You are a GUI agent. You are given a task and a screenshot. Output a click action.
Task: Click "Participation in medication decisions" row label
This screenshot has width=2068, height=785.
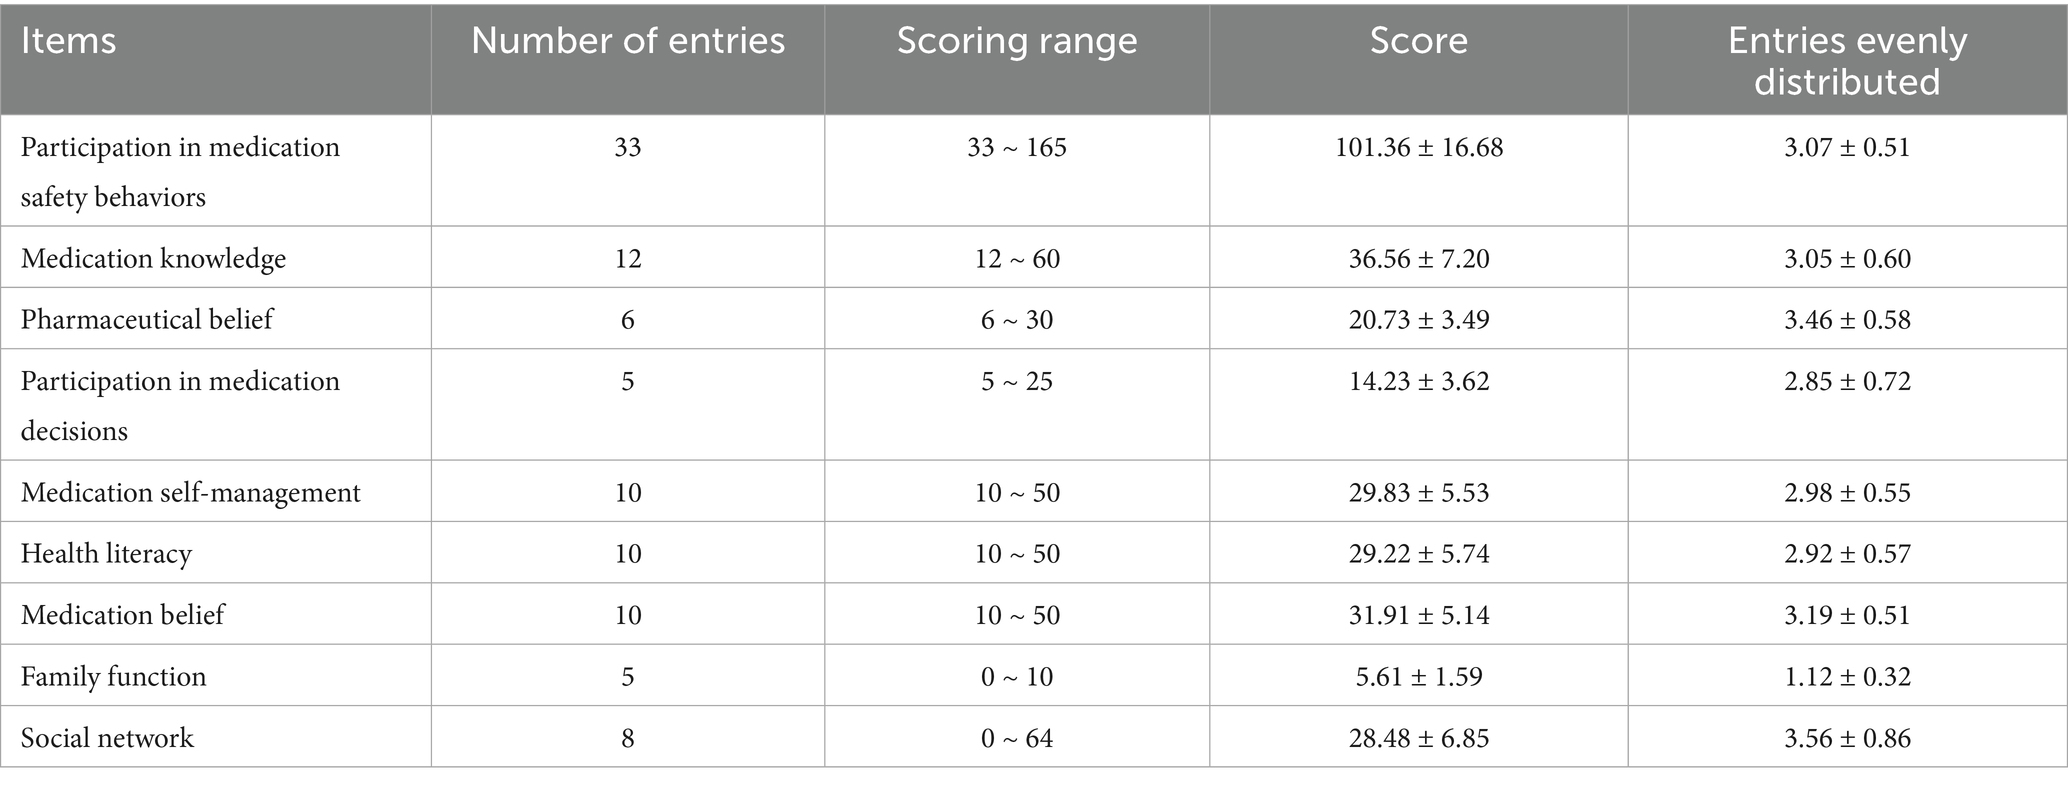pyautogui.click(x=180, y=405)
